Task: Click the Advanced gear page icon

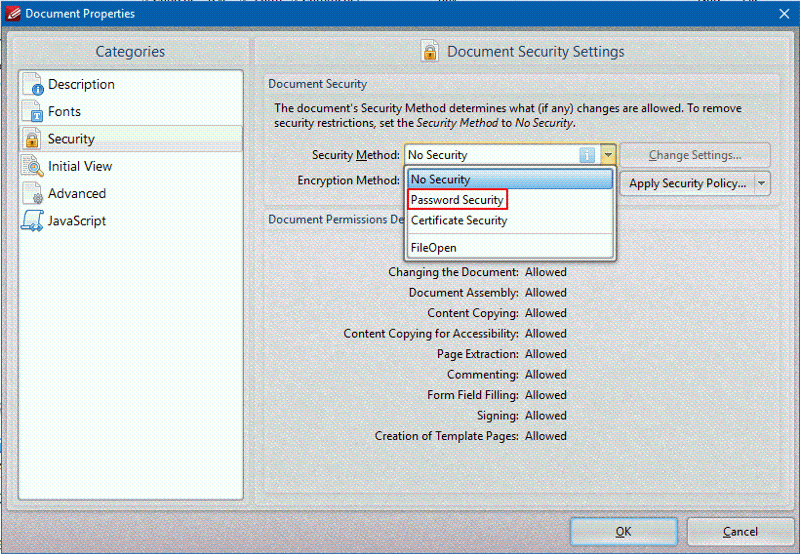Action: (33, 193)
